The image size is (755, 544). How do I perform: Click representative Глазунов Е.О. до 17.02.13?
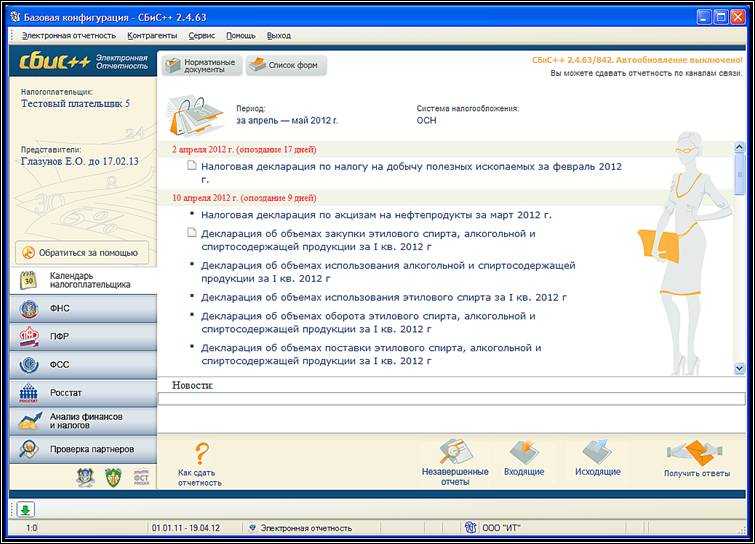79,161
